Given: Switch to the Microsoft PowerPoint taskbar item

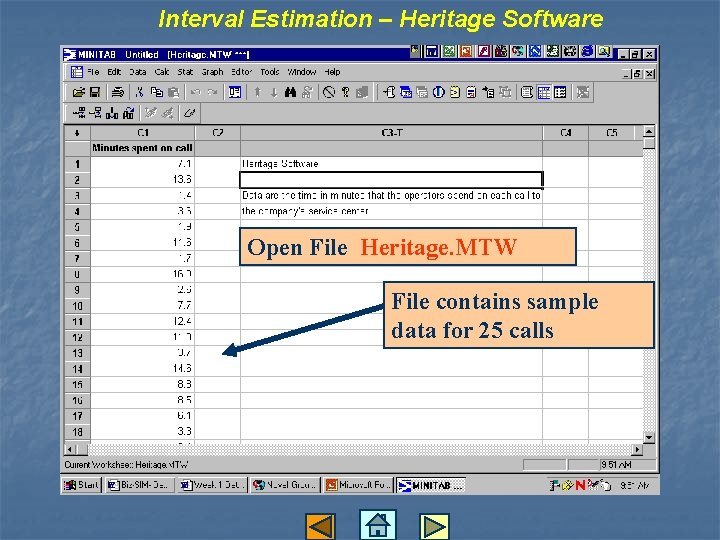Looking at the screenshot, I should coord(359,485).
